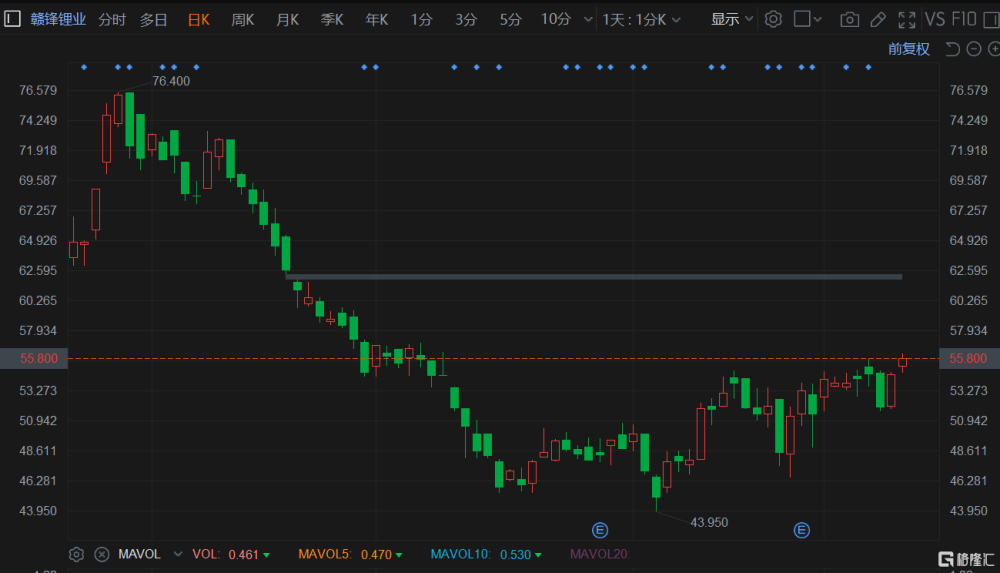Take a chart screenshot with camera icon
Screen dimensions: 1000x573
pyautogui.click(x=849, y=19)
